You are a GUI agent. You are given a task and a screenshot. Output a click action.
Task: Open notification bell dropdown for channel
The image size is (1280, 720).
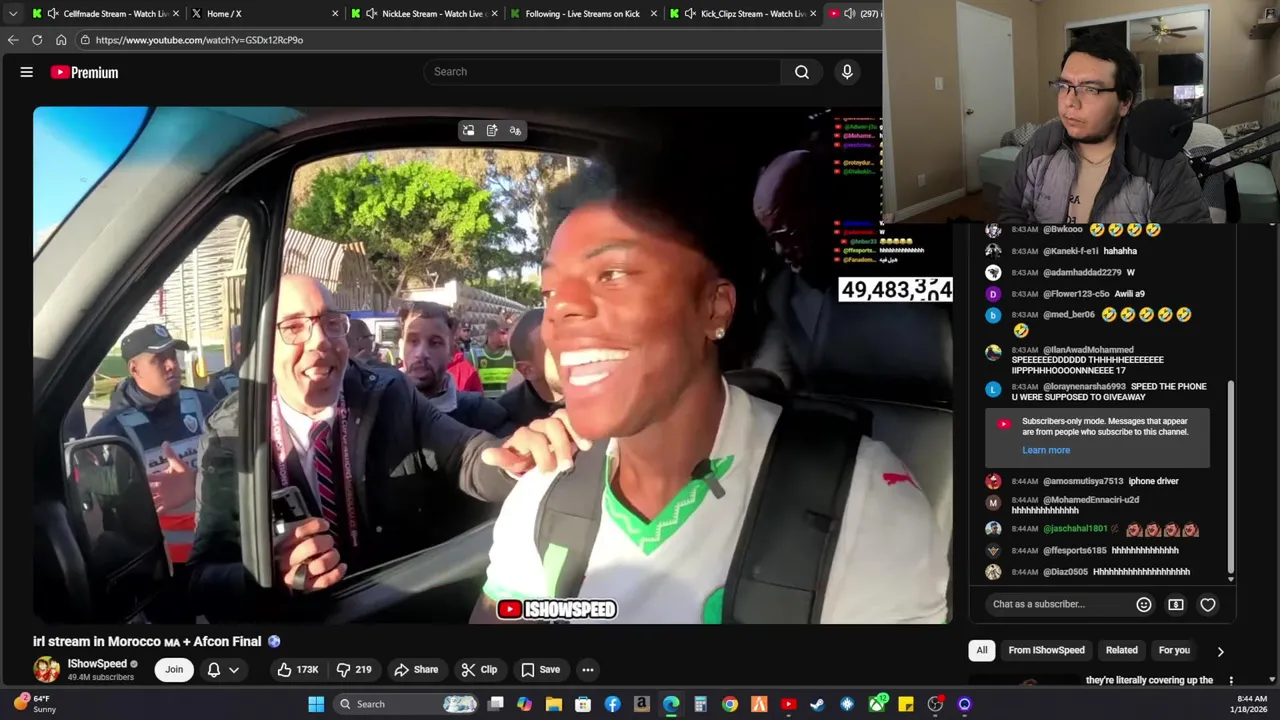tap(223, 669)
